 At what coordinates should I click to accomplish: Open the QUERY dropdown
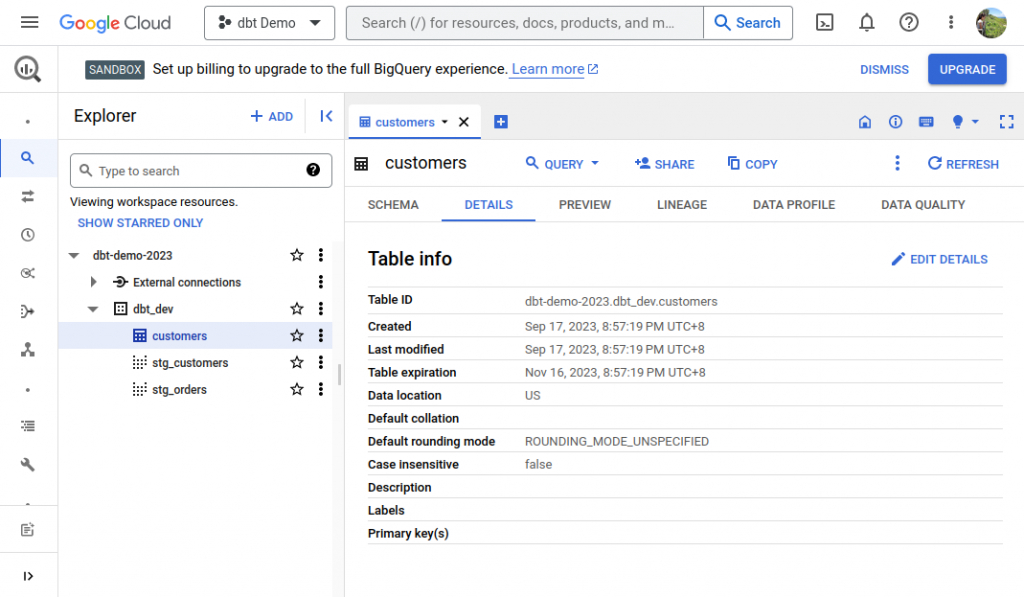point(562,164)
